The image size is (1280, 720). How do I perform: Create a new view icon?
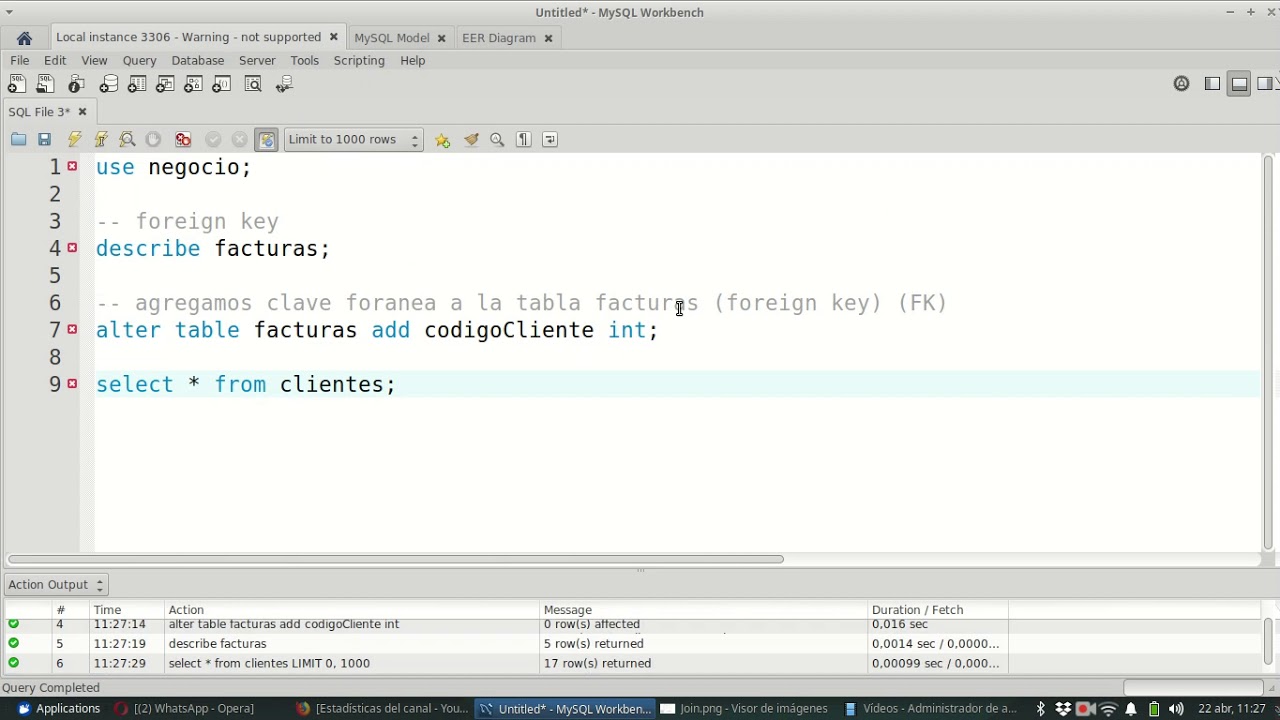[165, 85]
